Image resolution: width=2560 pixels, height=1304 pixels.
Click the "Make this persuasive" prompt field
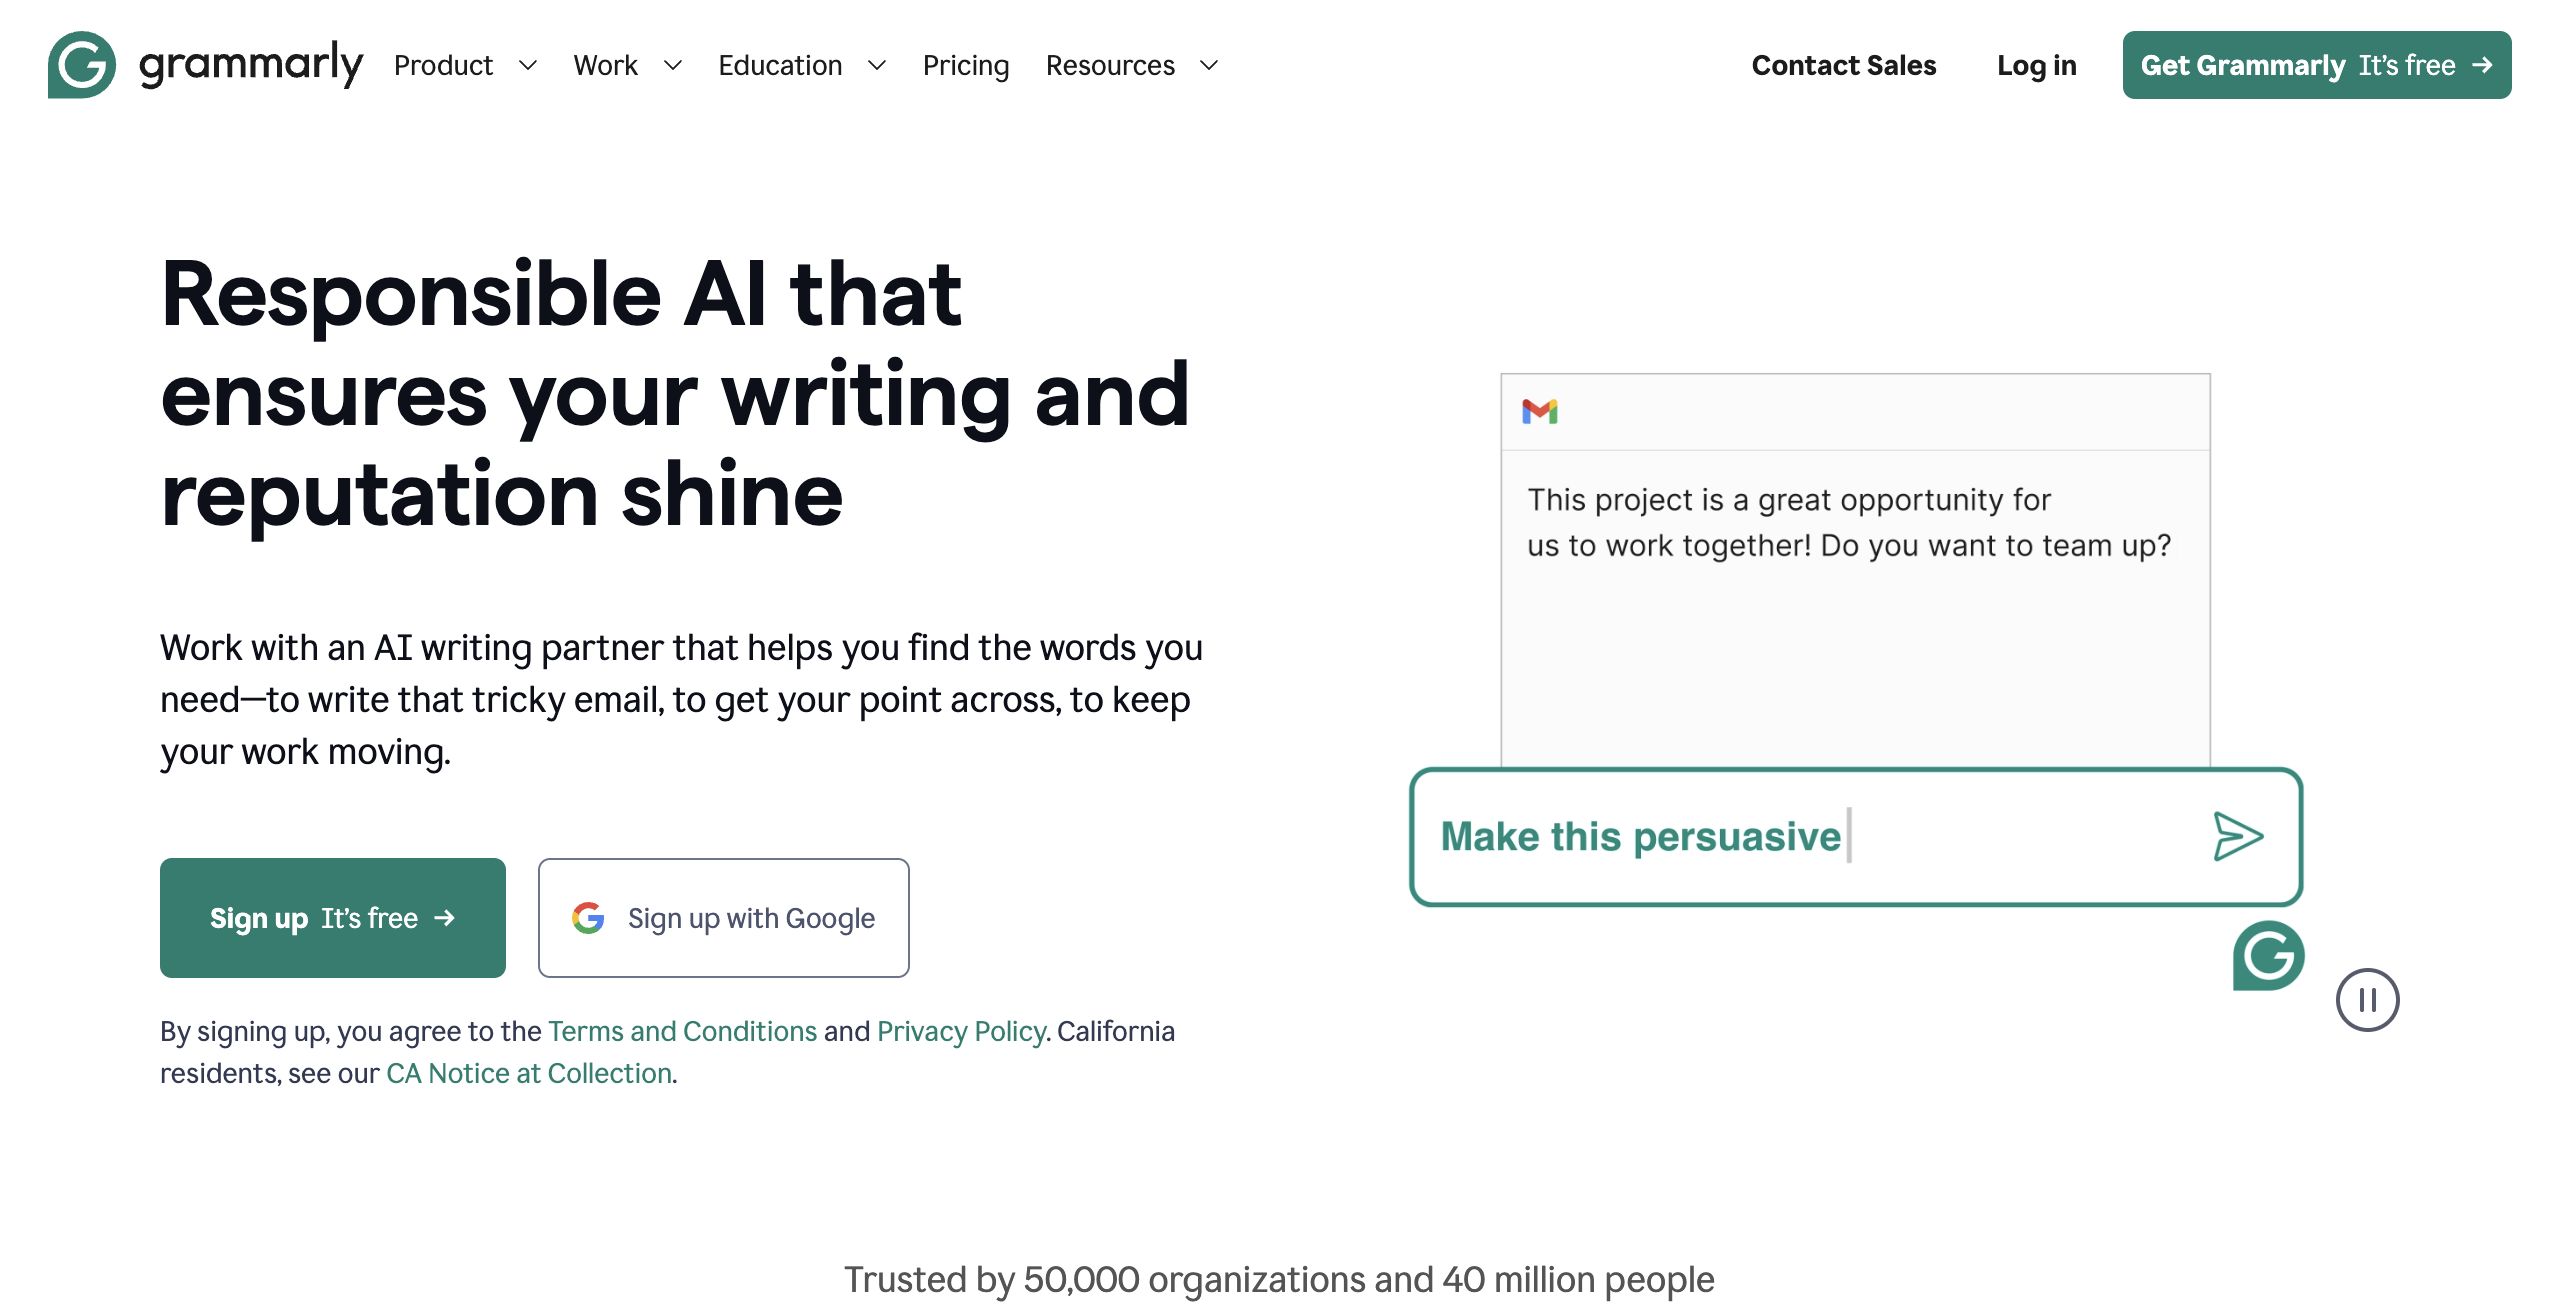click(1800, 837)
